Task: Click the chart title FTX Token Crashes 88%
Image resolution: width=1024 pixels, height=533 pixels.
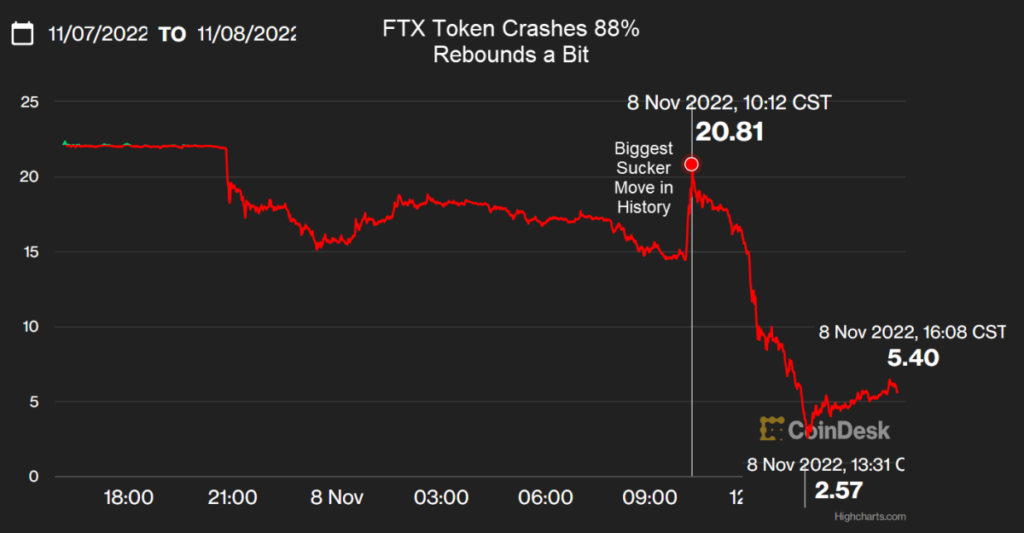Action: (511, 29)
